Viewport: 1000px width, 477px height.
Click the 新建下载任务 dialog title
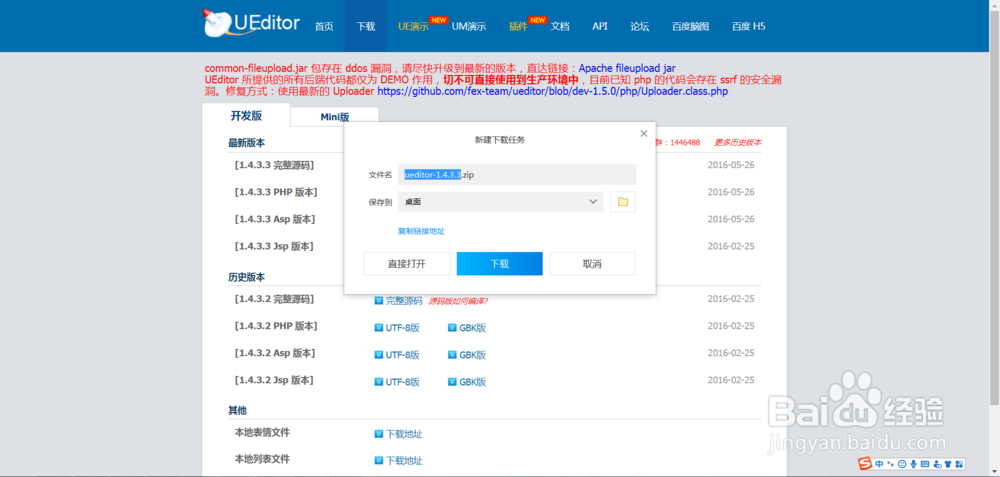pos(499,140)
